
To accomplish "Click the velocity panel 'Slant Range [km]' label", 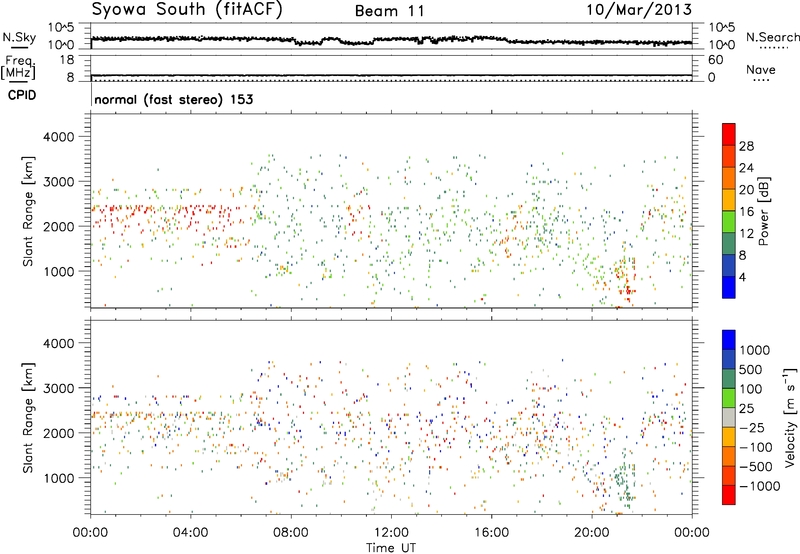I will tap(29, 417).
